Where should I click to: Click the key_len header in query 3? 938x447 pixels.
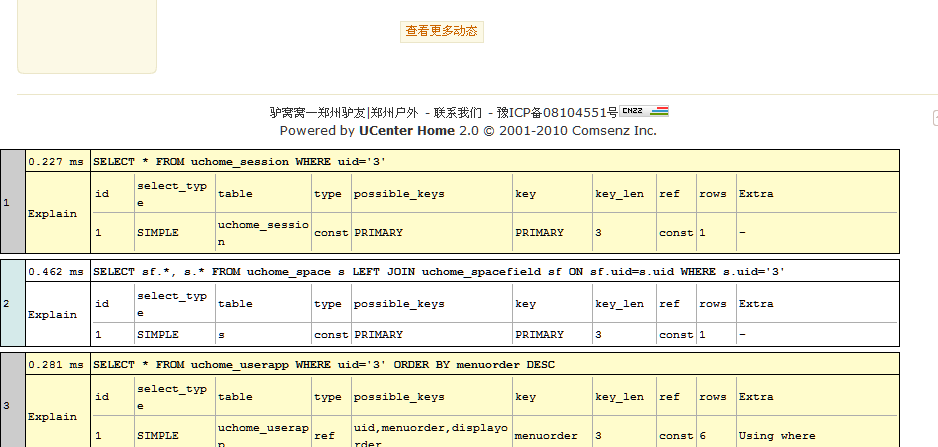[x=619, y=397]
